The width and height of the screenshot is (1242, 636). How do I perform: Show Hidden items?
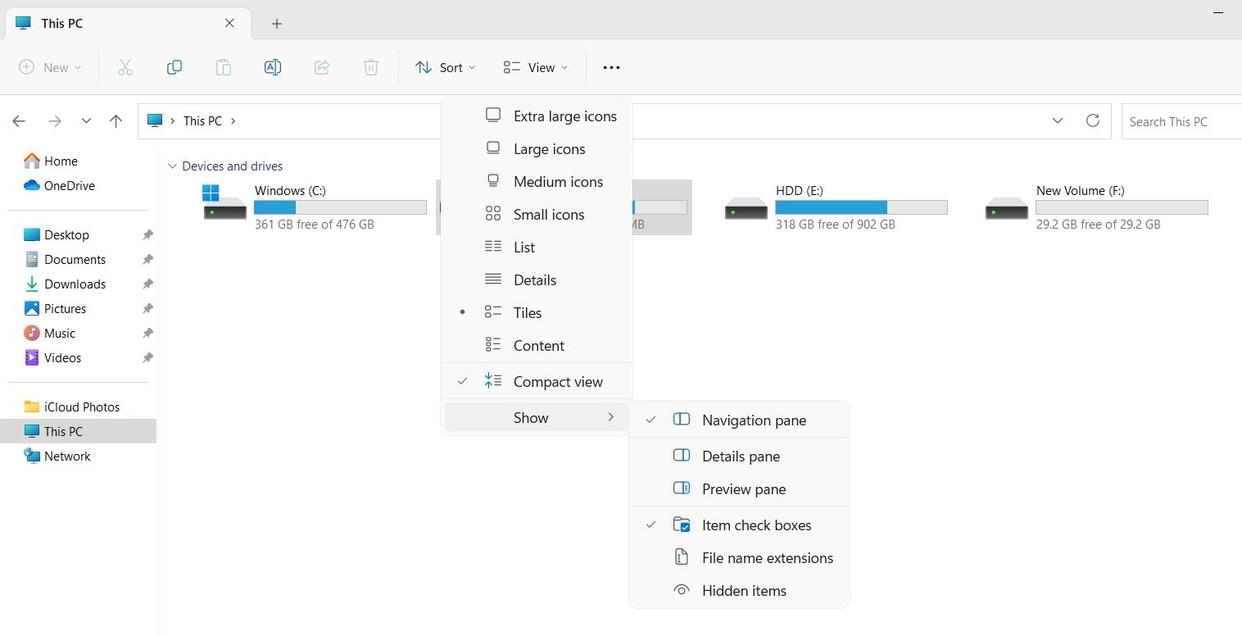(x=743, y=590)
